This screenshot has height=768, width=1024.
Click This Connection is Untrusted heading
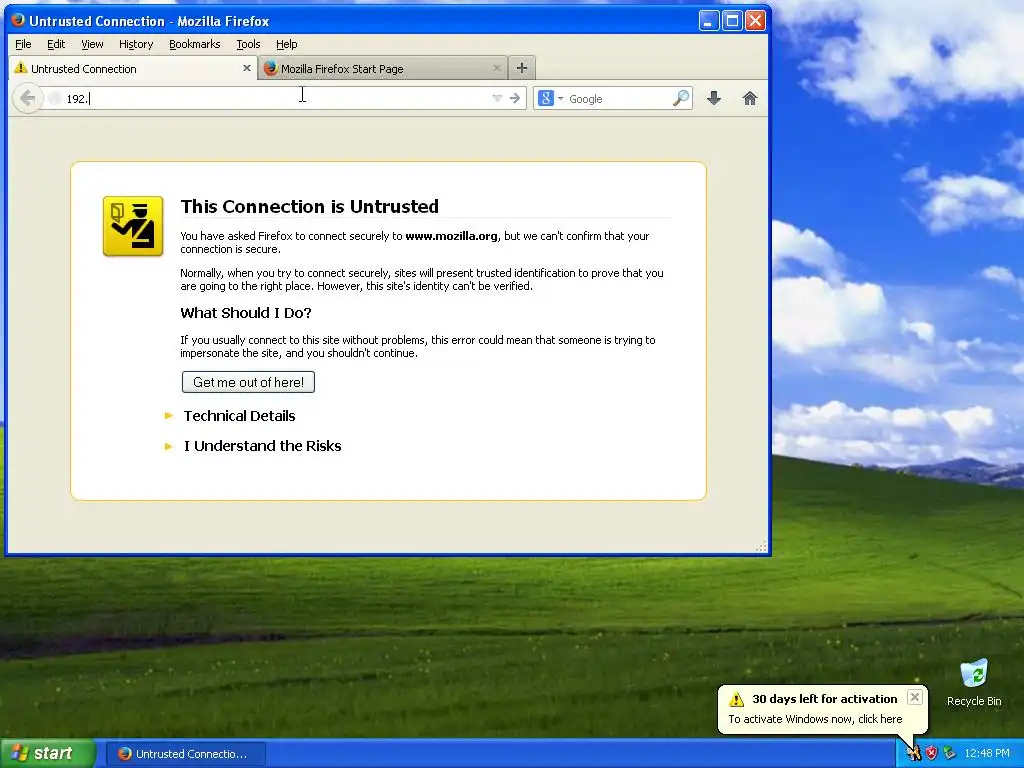(x=310, y=206)
